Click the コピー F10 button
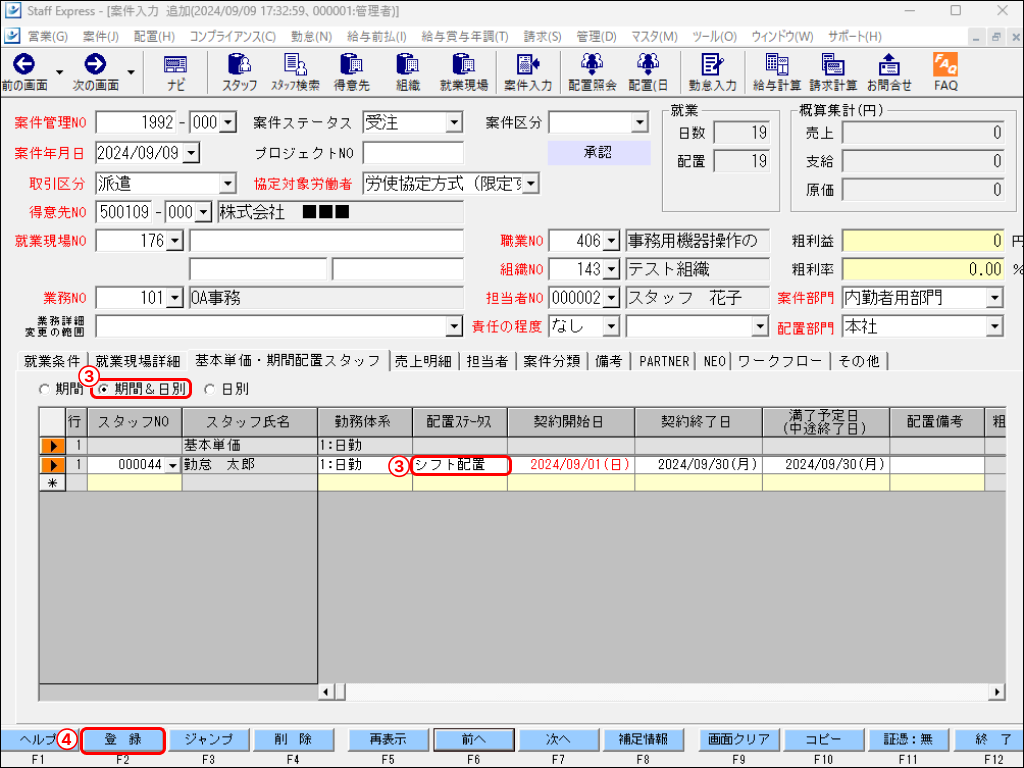Viewport: 1024px width, 768px height. pyautogui.click(x=824, y=740)
